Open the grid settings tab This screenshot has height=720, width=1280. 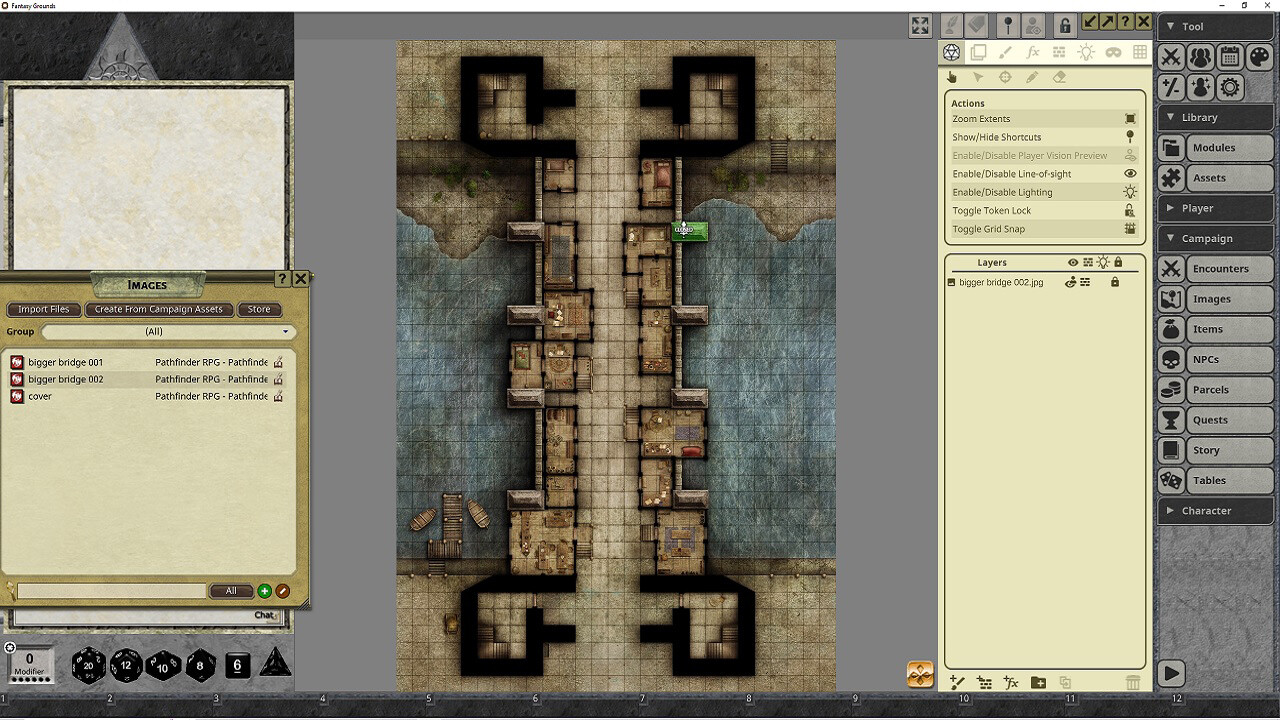(x=1140, y=52)
